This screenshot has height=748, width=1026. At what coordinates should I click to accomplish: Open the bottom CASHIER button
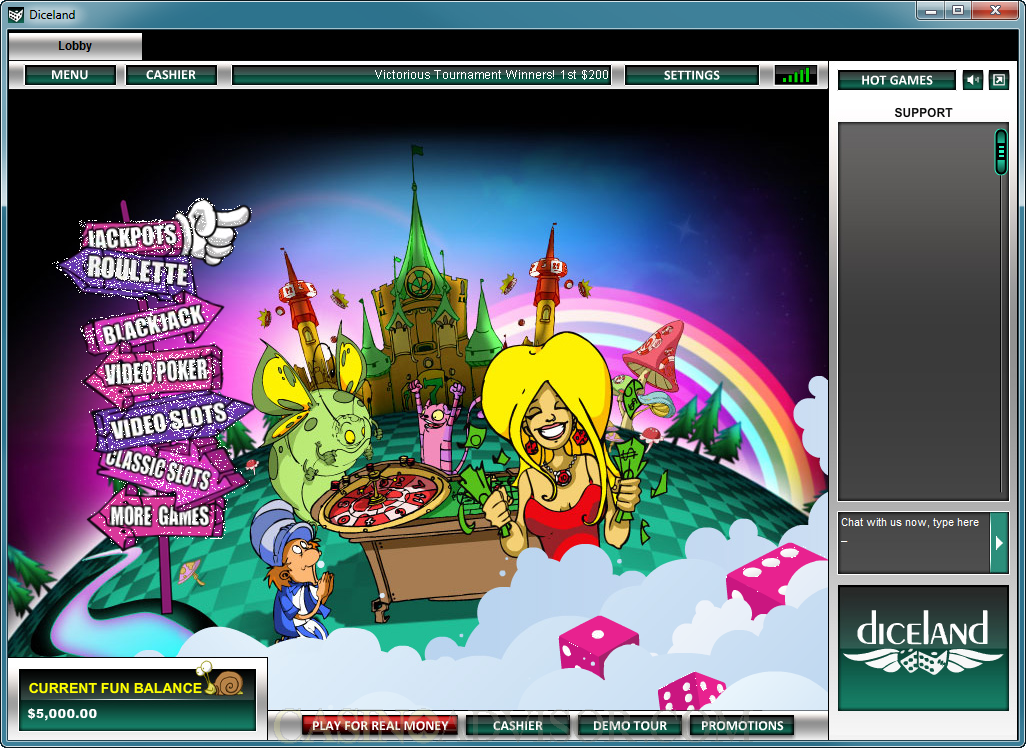click(x=518, y=726)
